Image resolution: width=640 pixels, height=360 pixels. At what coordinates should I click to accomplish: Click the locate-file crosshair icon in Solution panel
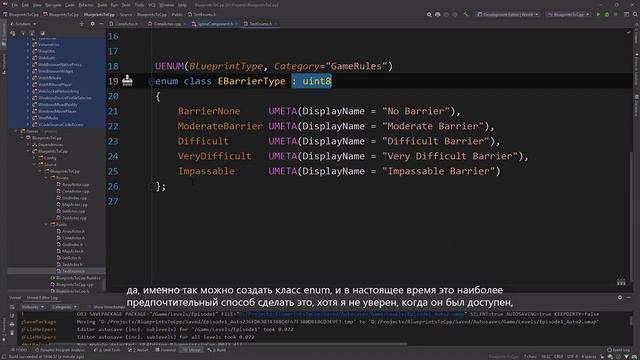pyautogui.click(x=82, y=24)
